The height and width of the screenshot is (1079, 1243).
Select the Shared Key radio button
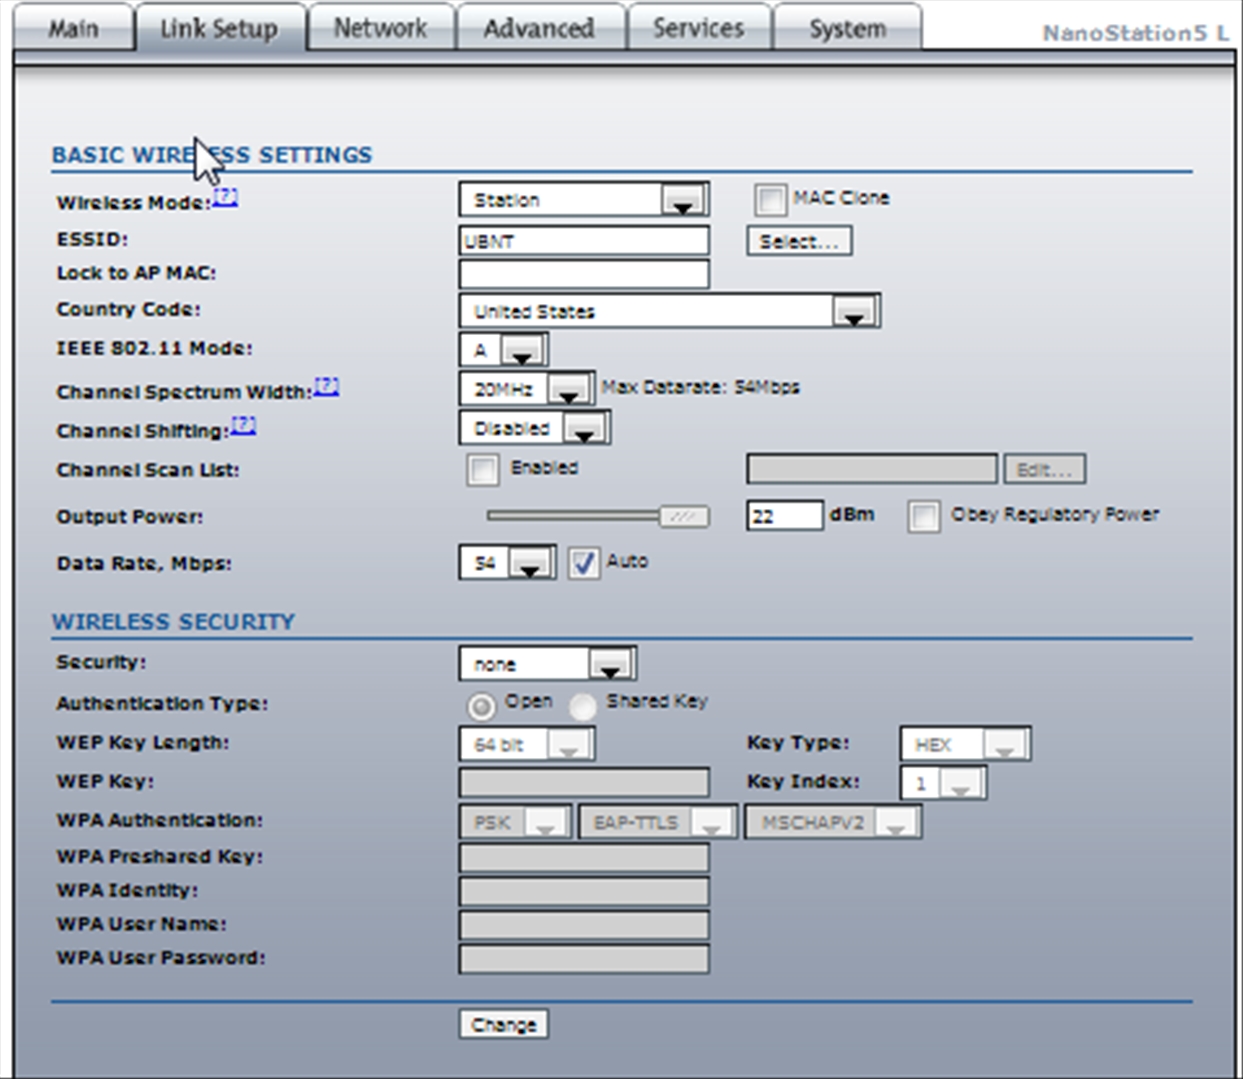[x=583, y=707]
